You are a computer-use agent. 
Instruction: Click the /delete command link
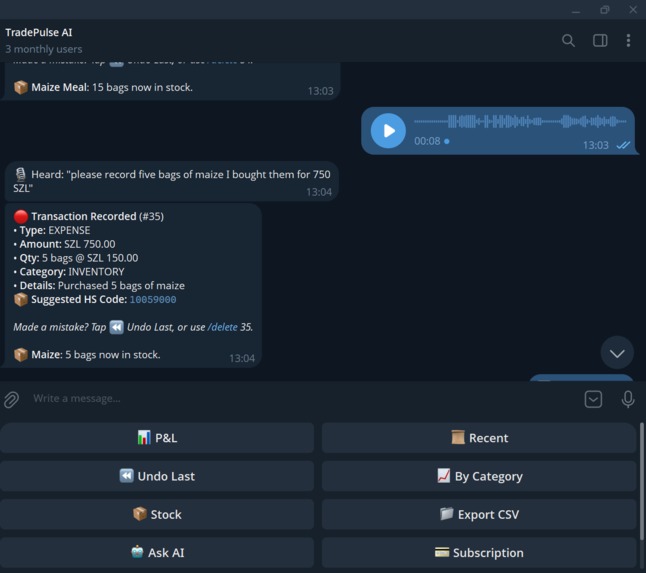click(x=222, y=327)
